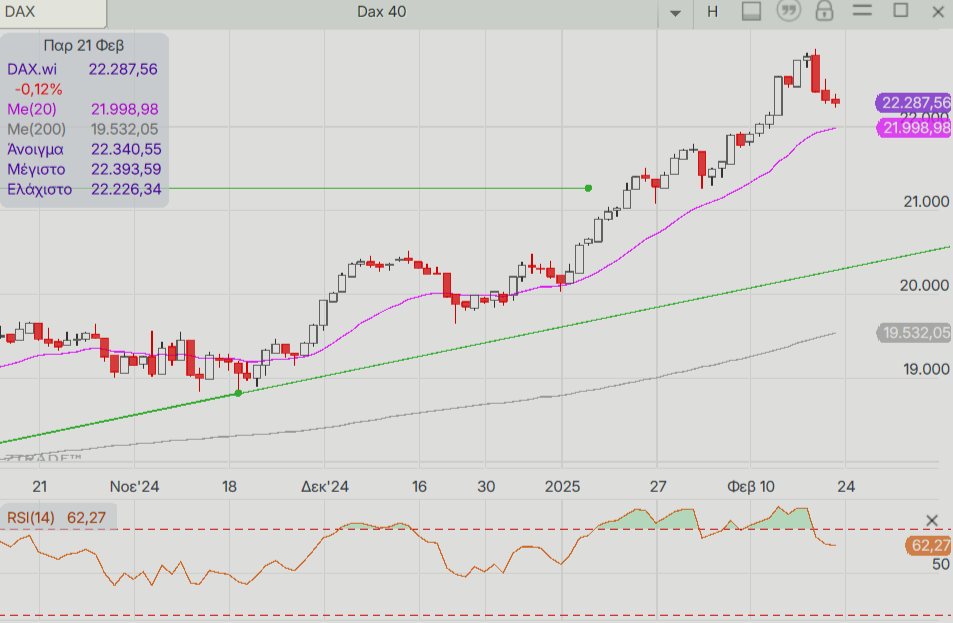This screenshot has width=953, height=623.
Task: Click the -0,12% change value
Action: pyautogui.click(x=39, y=89)
